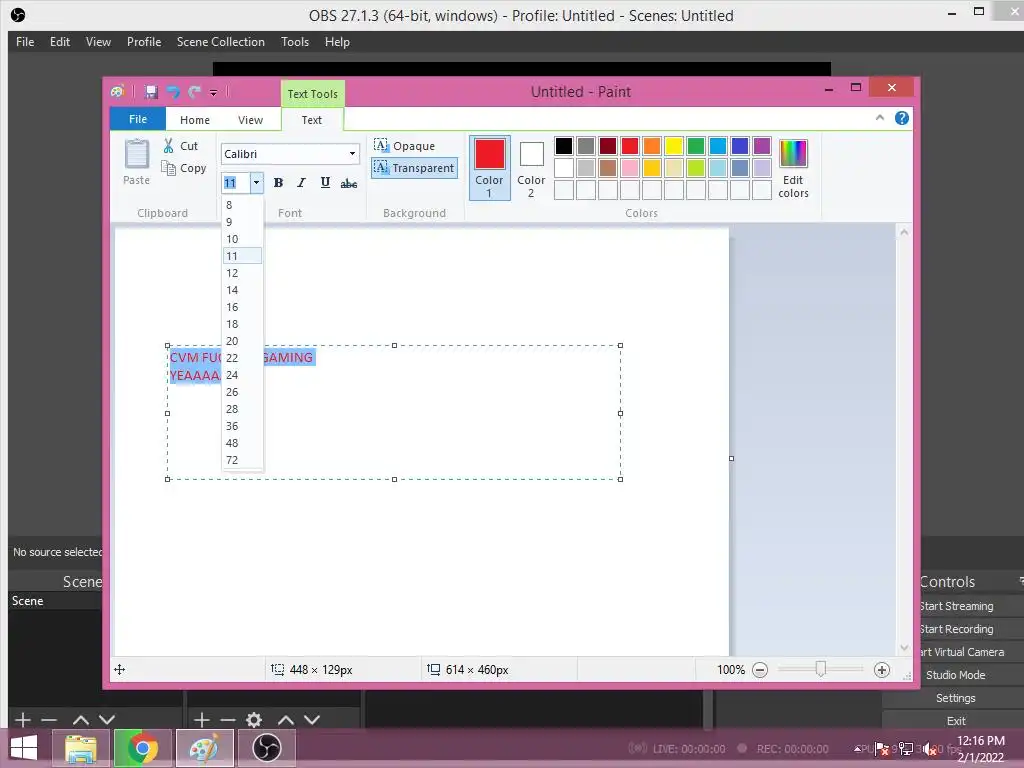Viewport: 1024px width, 768px height.
Task: Select Color 2 white swatch
Action: tap(531, 168)
